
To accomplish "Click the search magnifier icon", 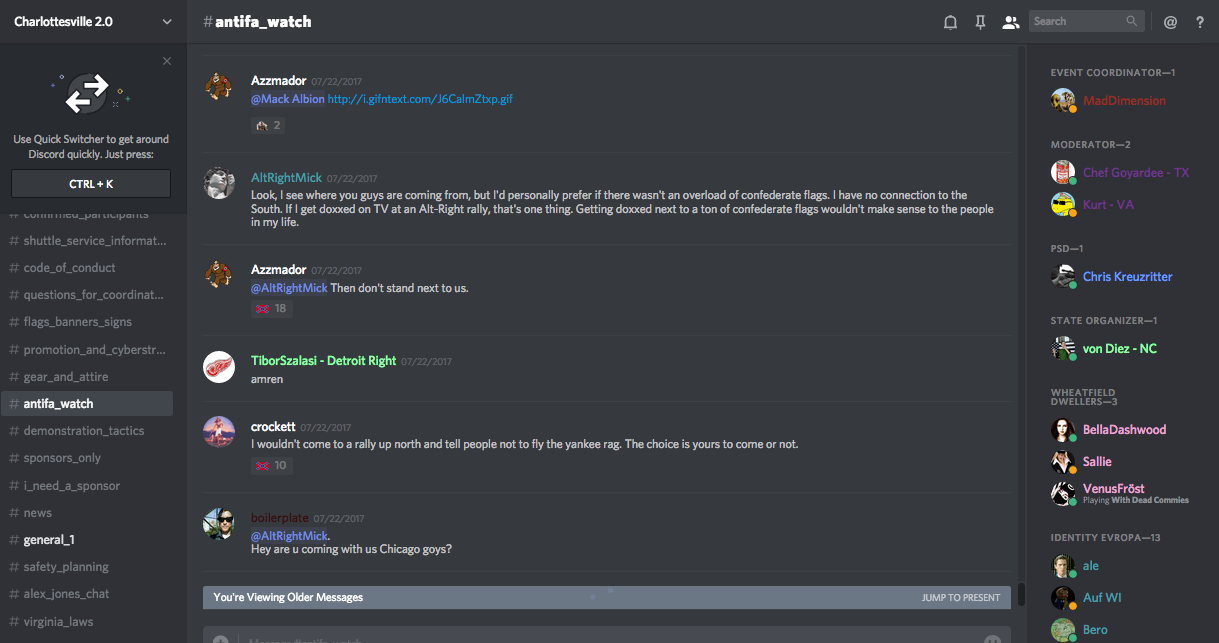I will 1132,21.
